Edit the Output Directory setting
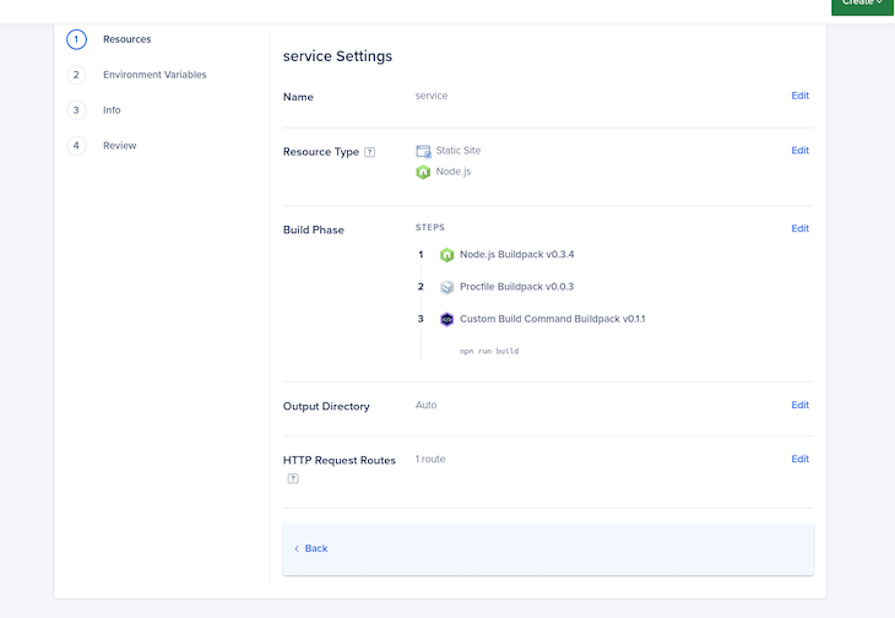 800,405
